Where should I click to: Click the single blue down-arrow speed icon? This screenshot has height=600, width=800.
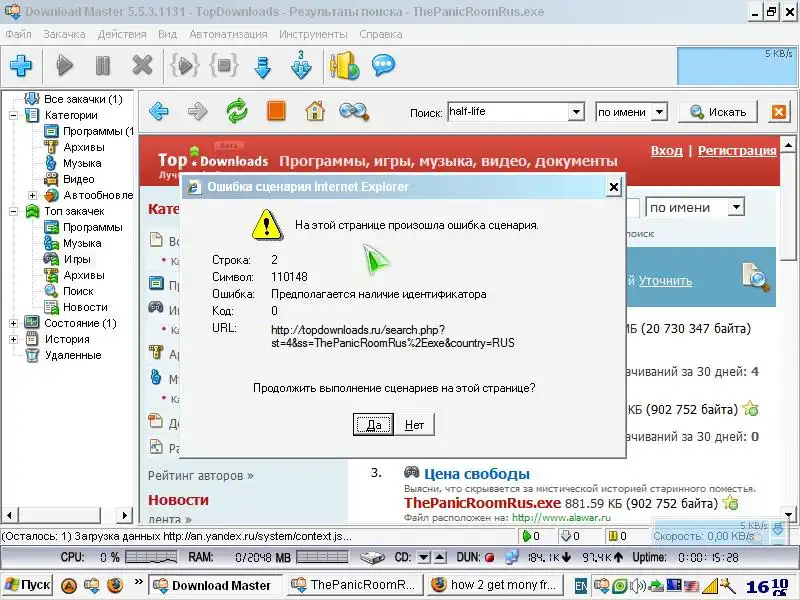click(262, 67)
